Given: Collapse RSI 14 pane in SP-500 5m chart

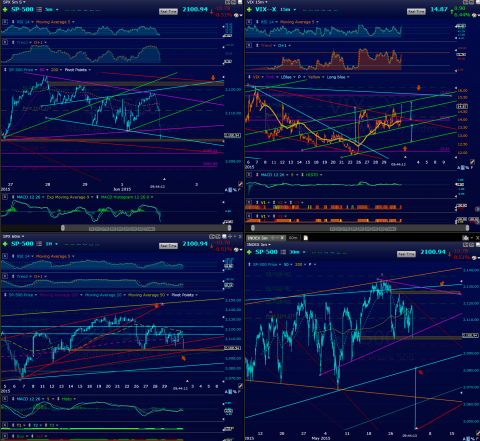Looking at the screenshot, I should tap(5, 22).
